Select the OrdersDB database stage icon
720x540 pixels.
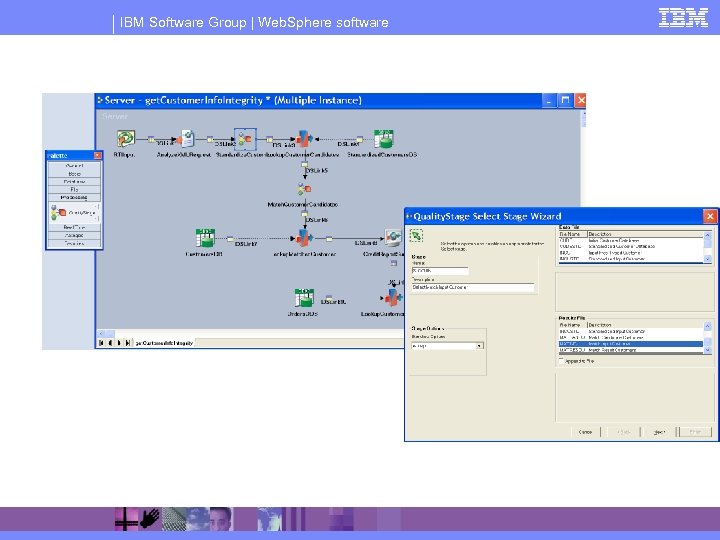point(304,298)
